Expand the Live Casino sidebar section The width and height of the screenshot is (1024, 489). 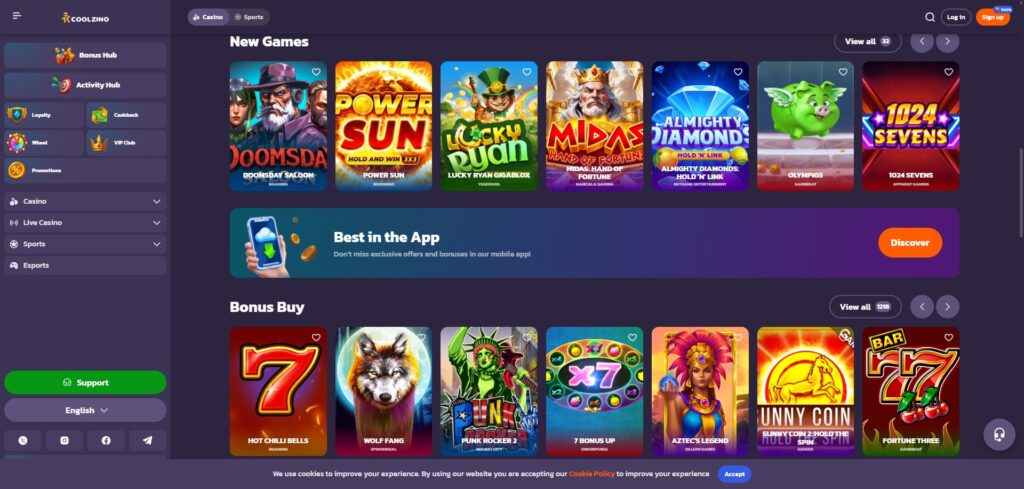coord(85,223)
